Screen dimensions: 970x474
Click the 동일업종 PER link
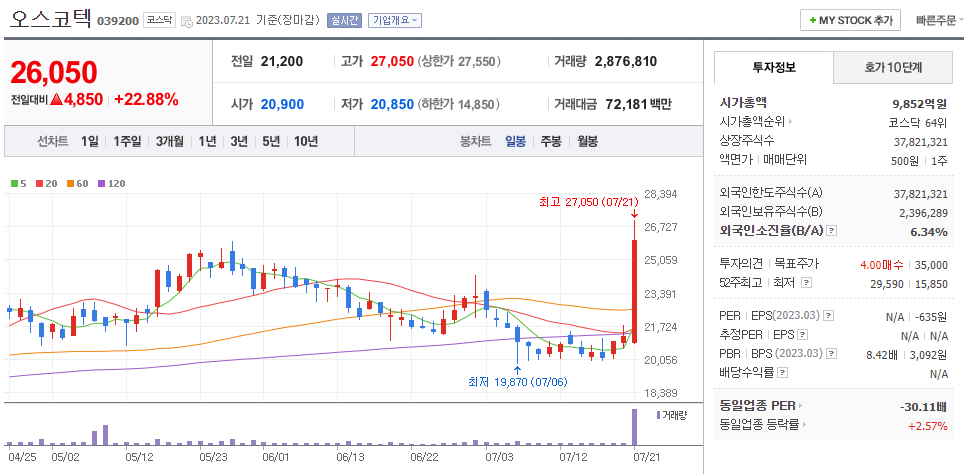coord(757,406)
